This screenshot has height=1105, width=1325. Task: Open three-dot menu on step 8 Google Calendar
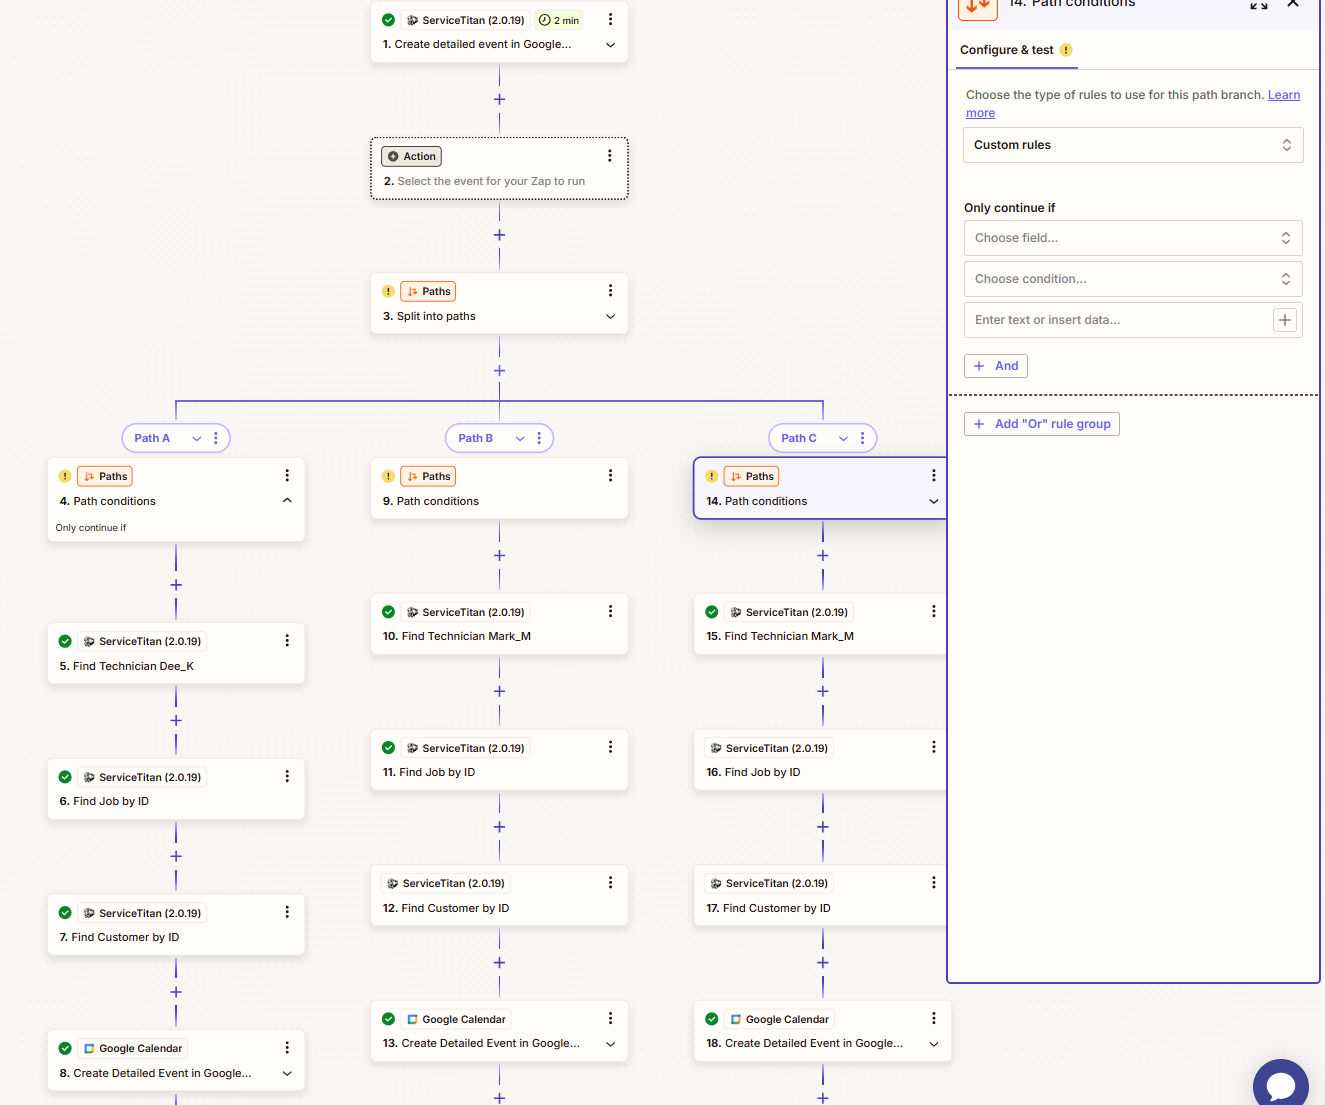287,1048
